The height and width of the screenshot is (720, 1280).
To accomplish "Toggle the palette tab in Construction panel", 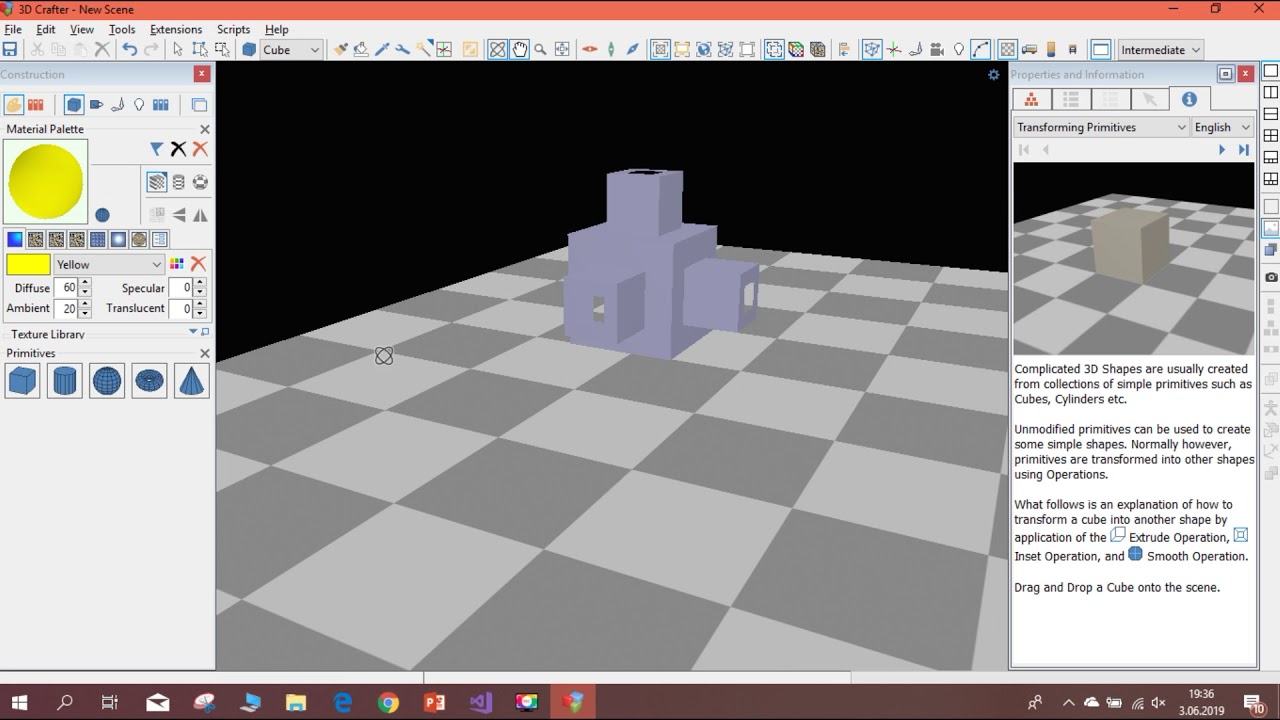I will (x=13, y=104).
